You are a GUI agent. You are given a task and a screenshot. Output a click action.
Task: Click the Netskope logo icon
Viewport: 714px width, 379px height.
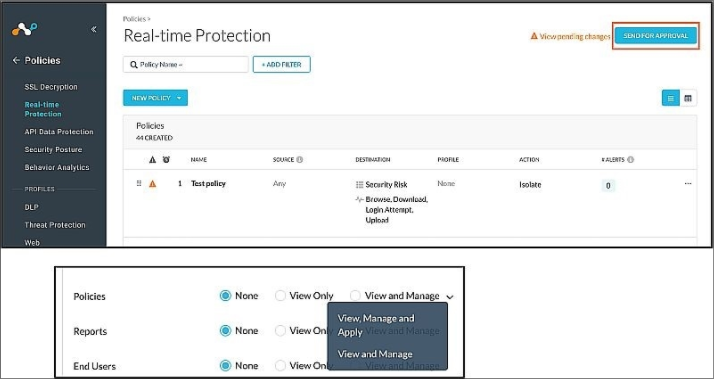click(x=25, y=29)
